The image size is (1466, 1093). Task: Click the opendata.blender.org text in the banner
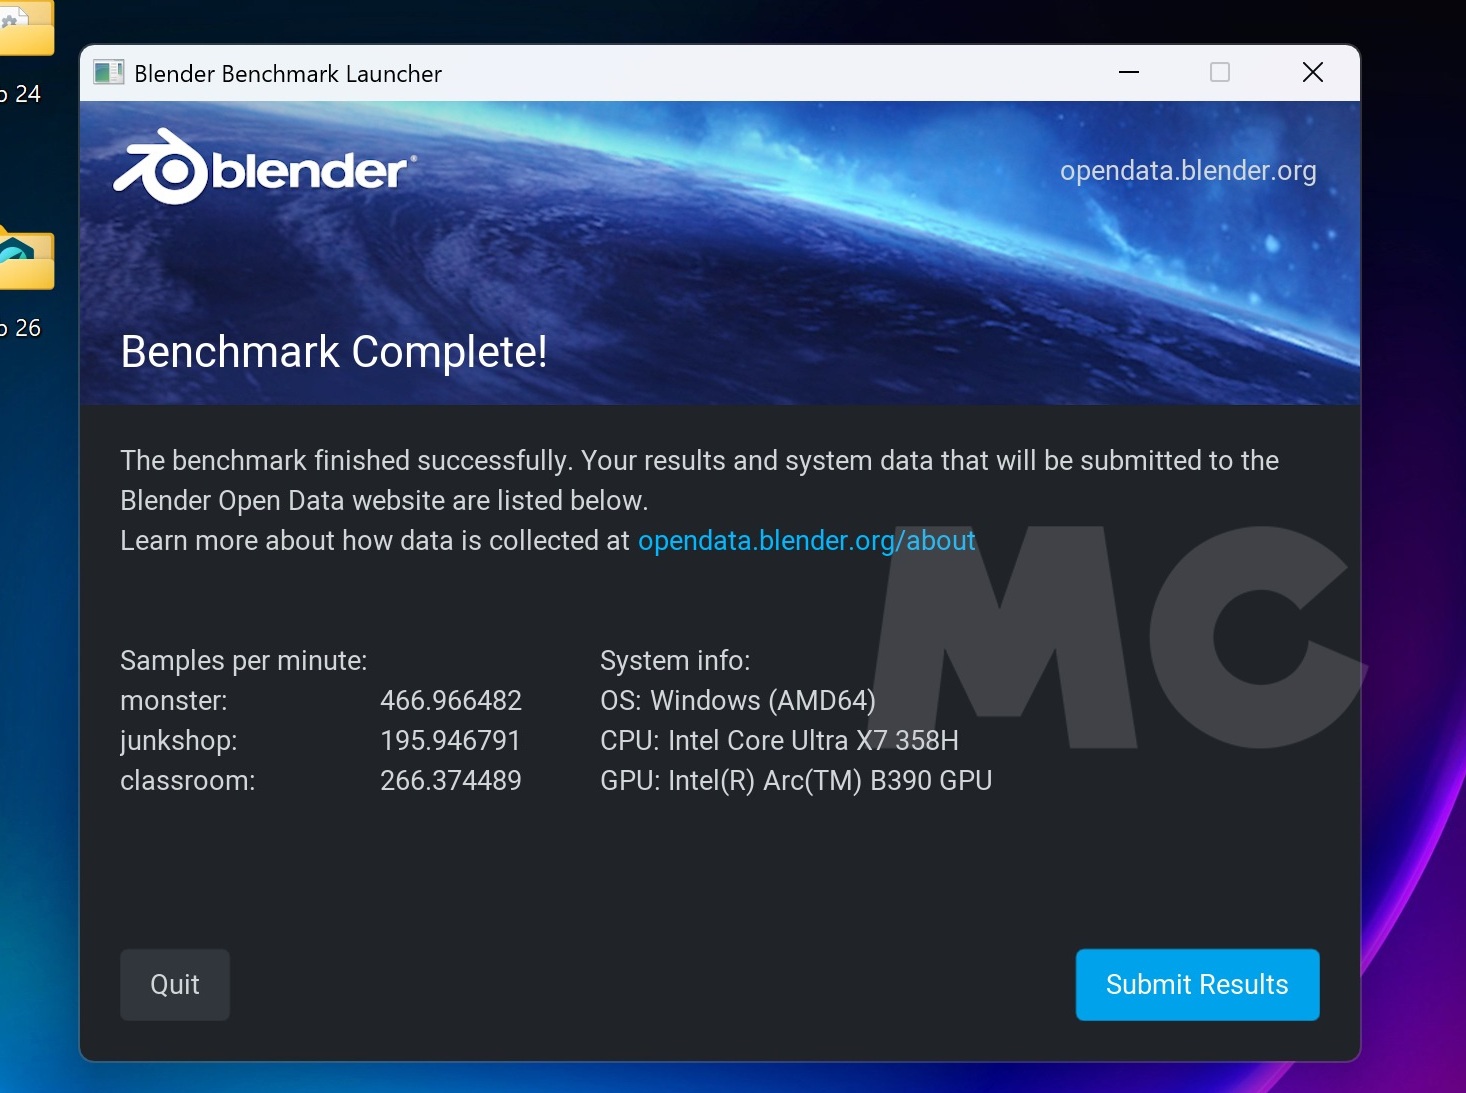[x=1189, y=171]
